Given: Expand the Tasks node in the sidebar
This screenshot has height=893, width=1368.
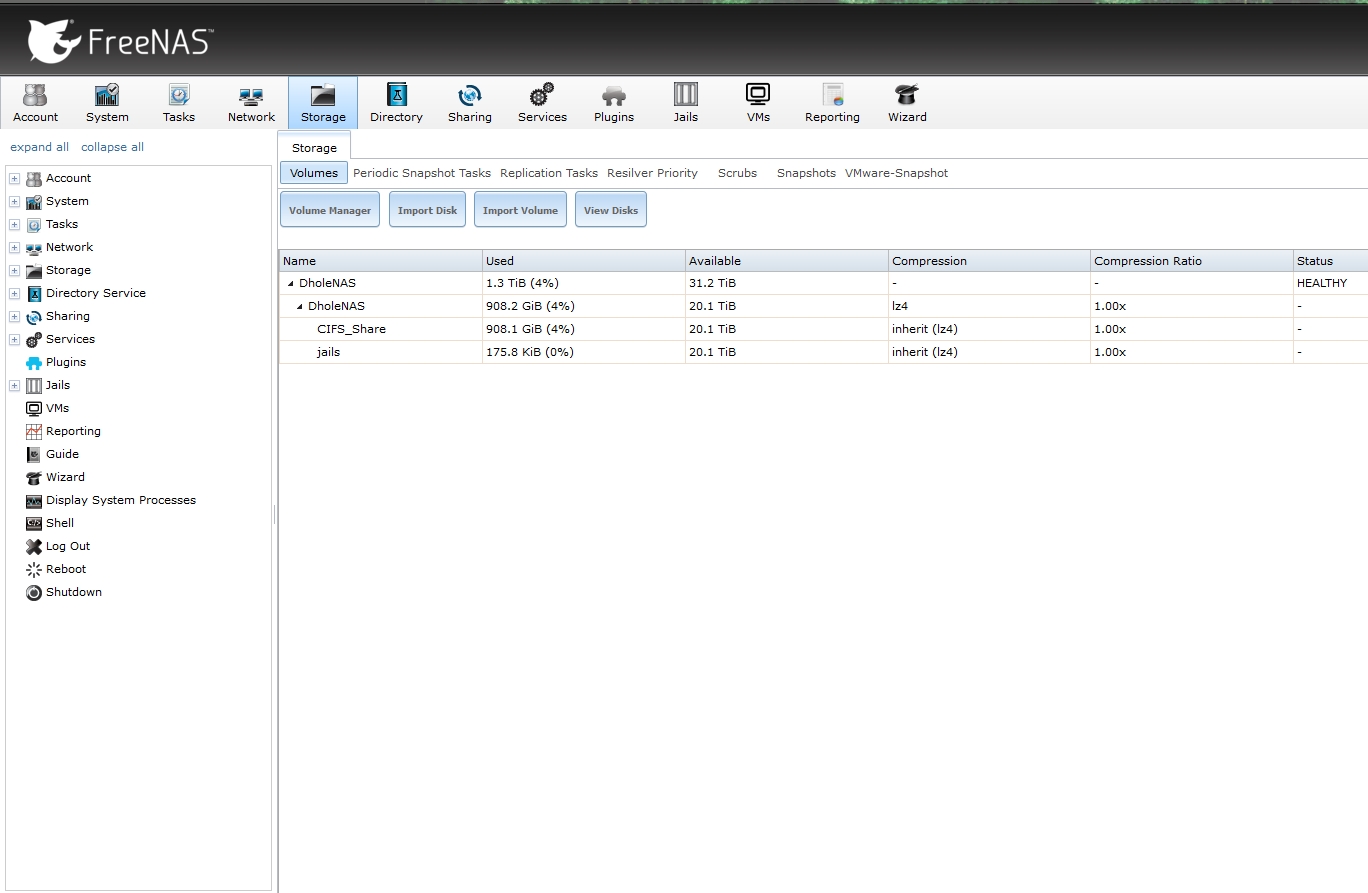Looking at the screenshot, I should tap(14, 224).
